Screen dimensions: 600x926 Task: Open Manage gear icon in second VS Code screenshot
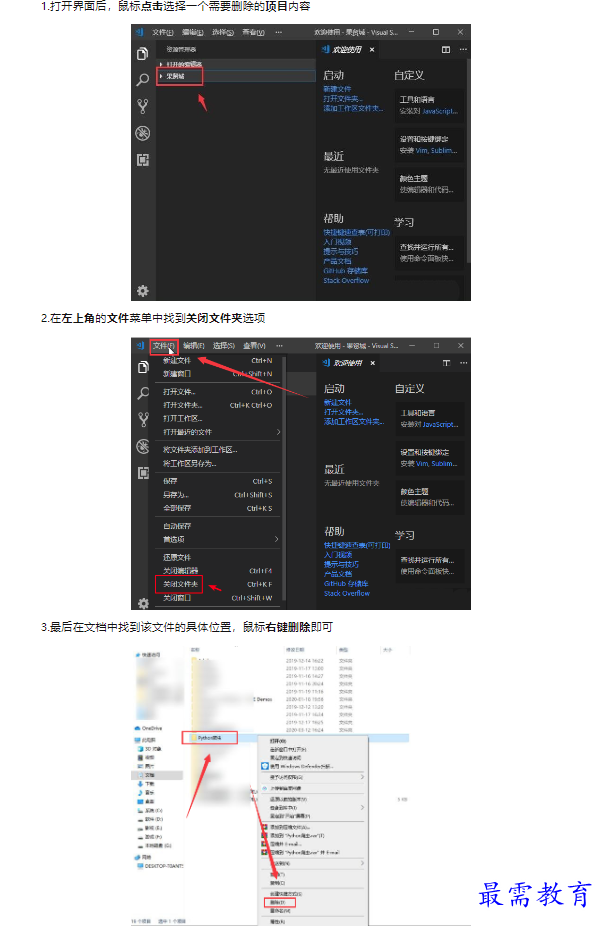pyautogui.click(x=143, y=604)
